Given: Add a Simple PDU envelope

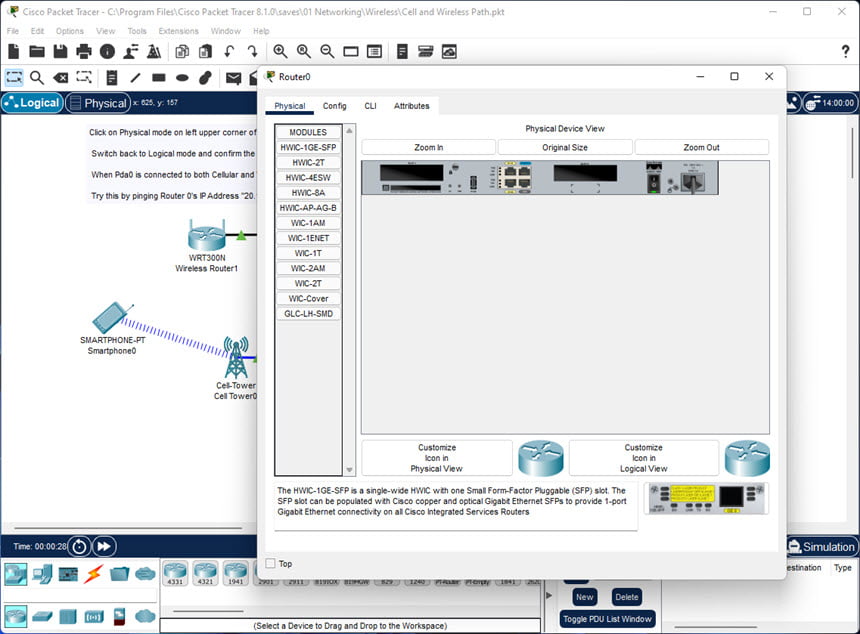Looking at the screenshot, I should point(234,78).
